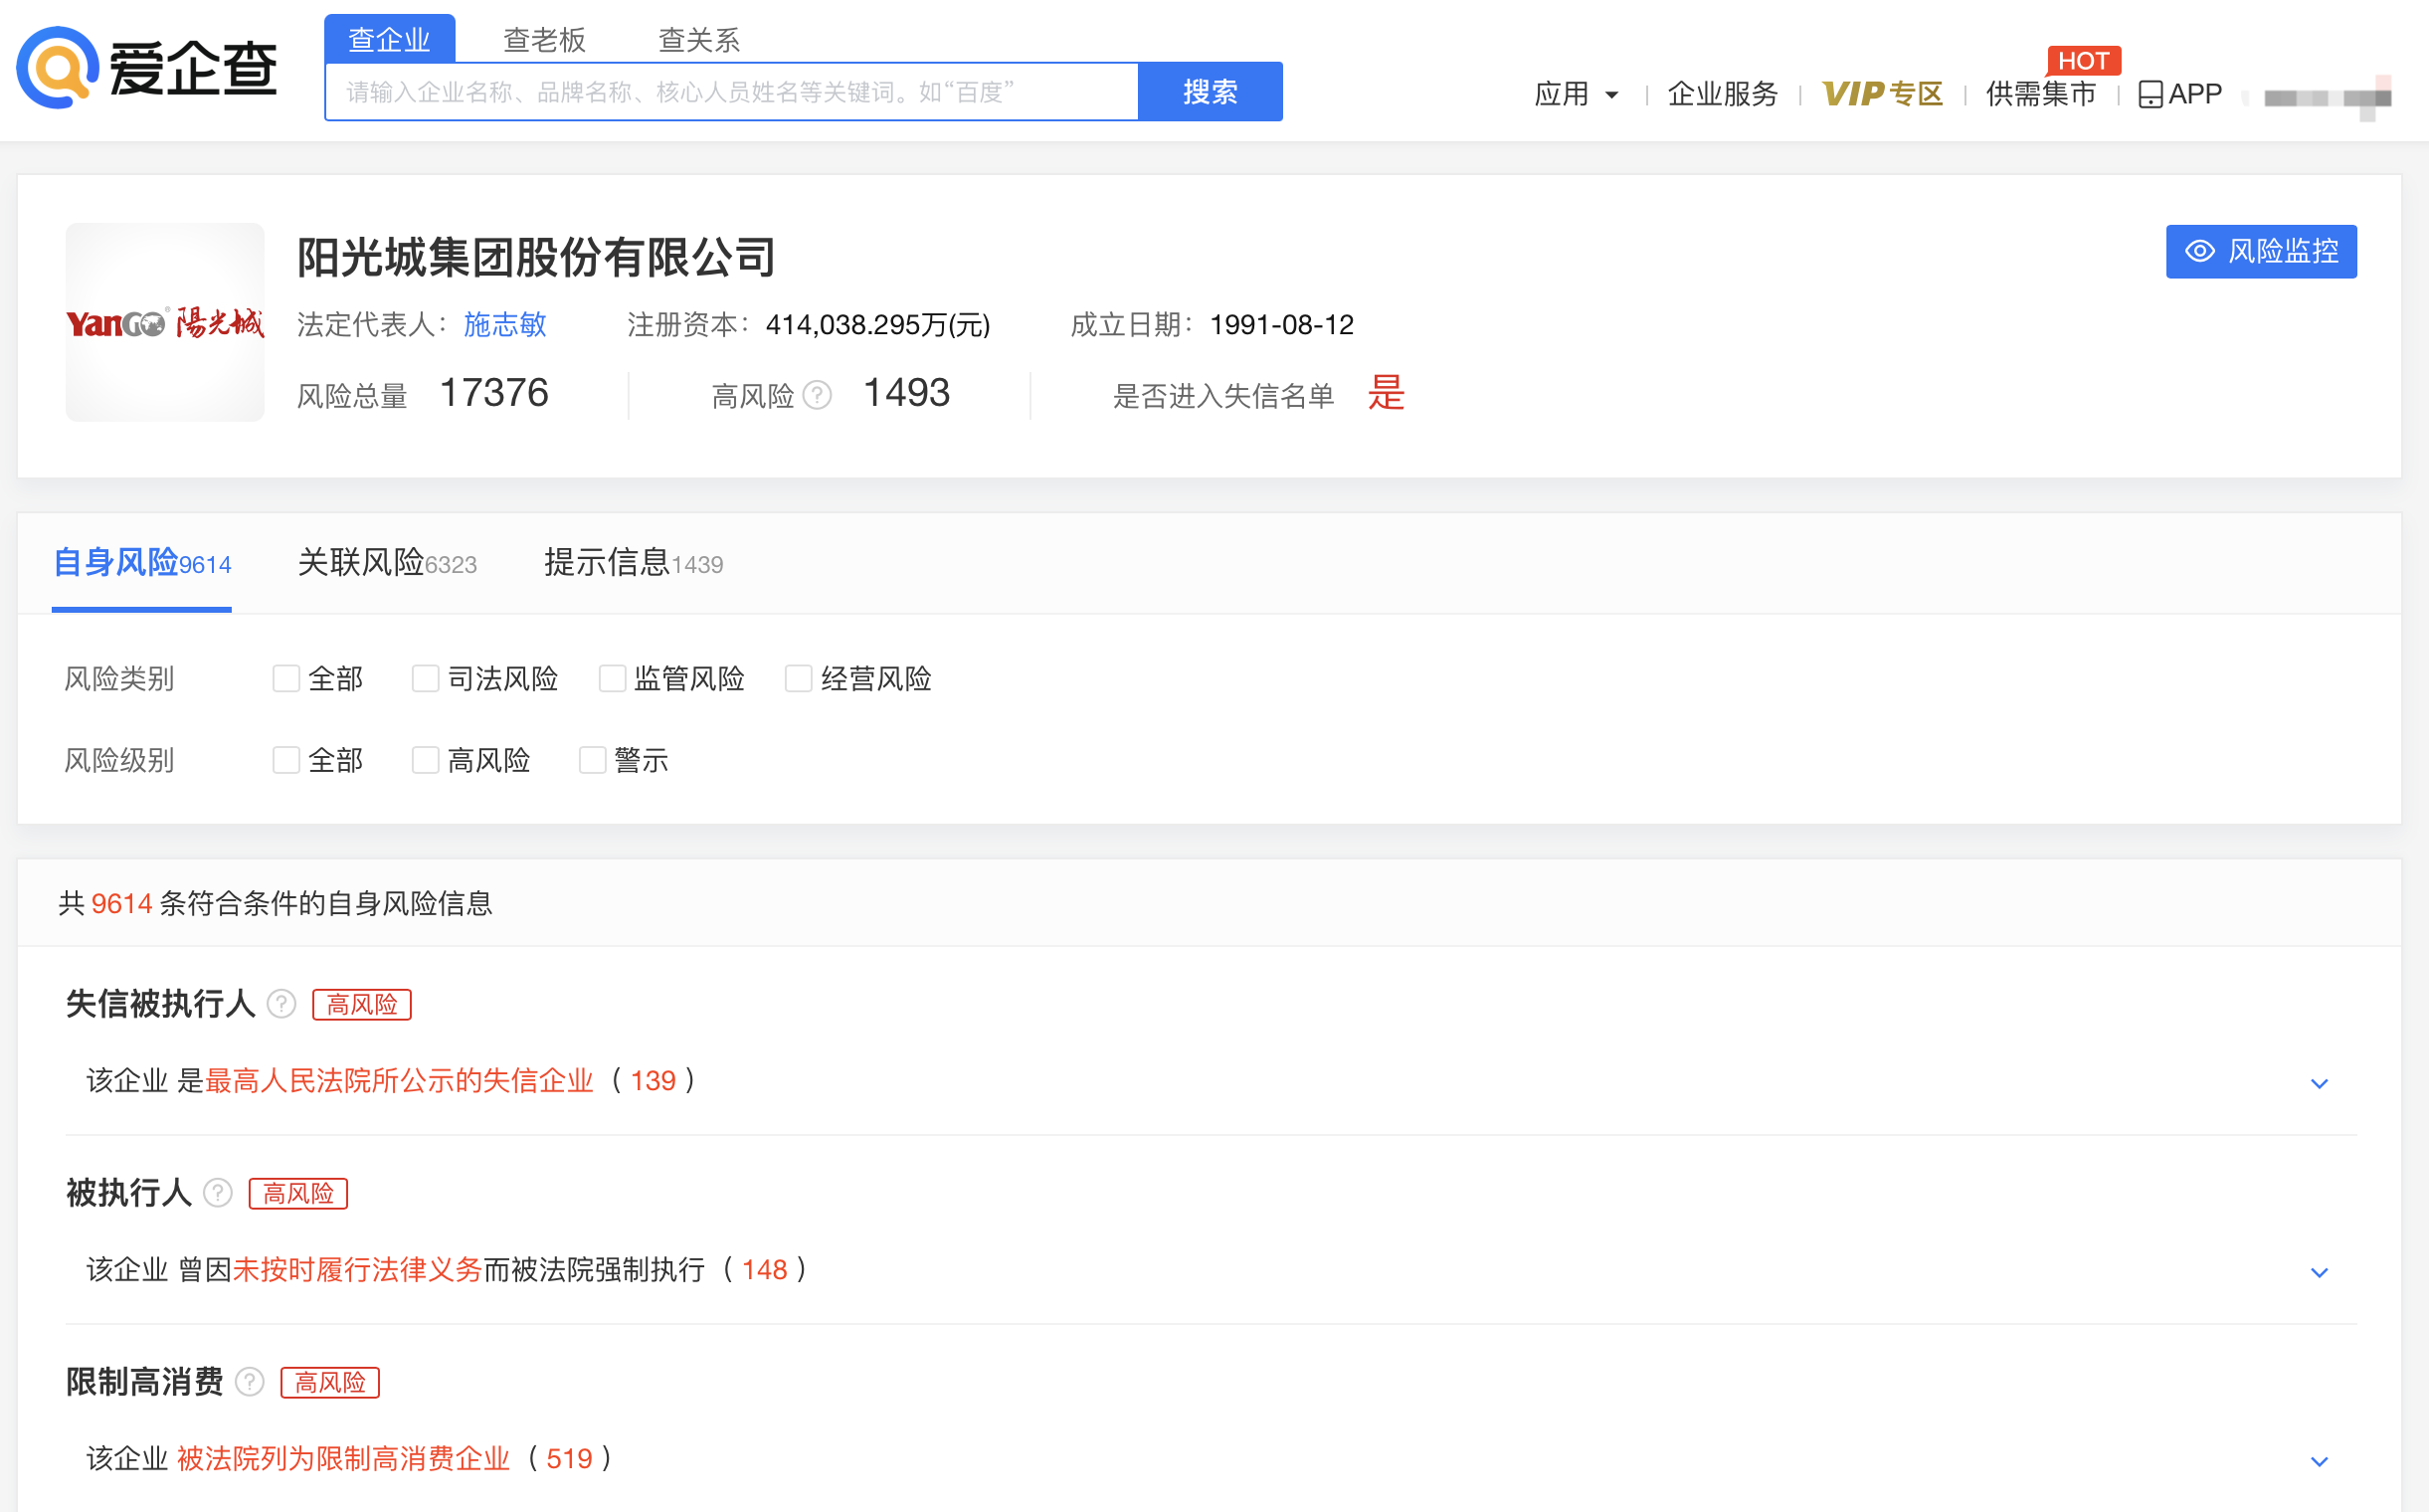Click the 搜索 button

coord(1210,92)
